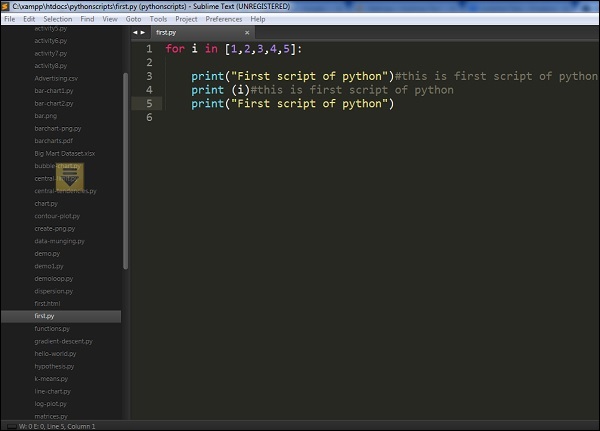The image size is (600, 431).
Task: Click line number 3 in the gutter
Action: point(149,76)
